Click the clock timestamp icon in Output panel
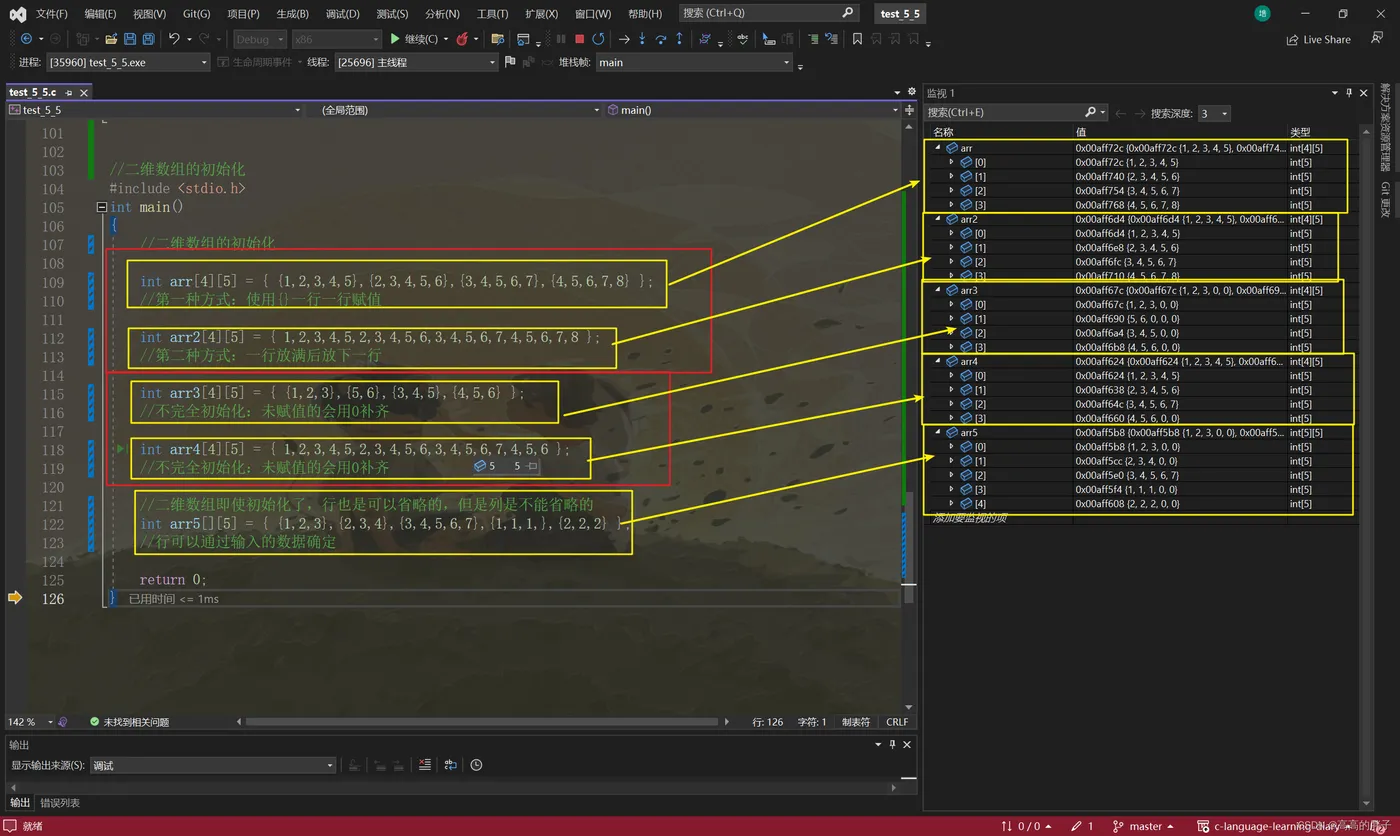The height and width of the screenshot is (836, 1400). (x=477, y=765)
